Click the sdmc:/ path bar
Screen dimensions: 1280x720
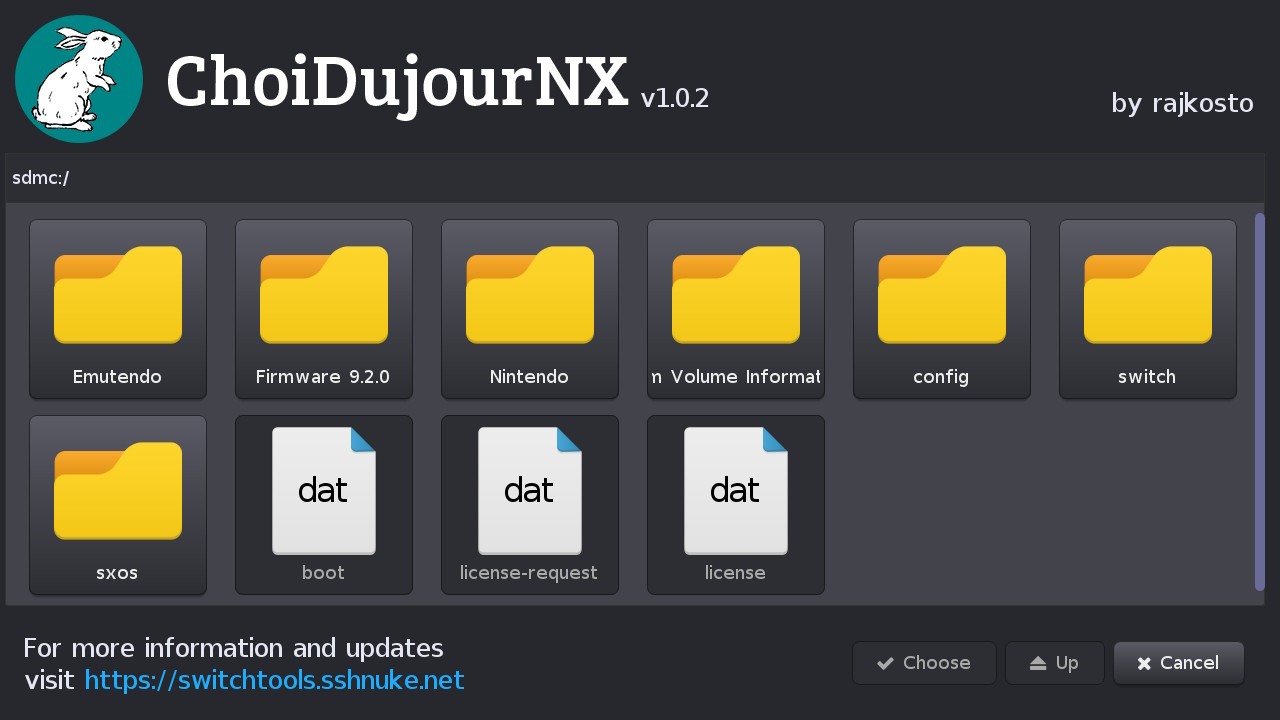634,178
